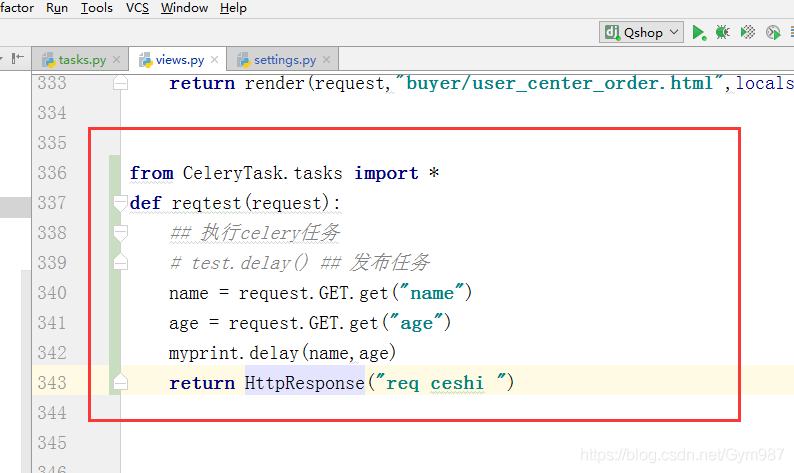Viewport: 794px width, 473px height.
Task: Open the VCS menu
Action: [137, 8]
